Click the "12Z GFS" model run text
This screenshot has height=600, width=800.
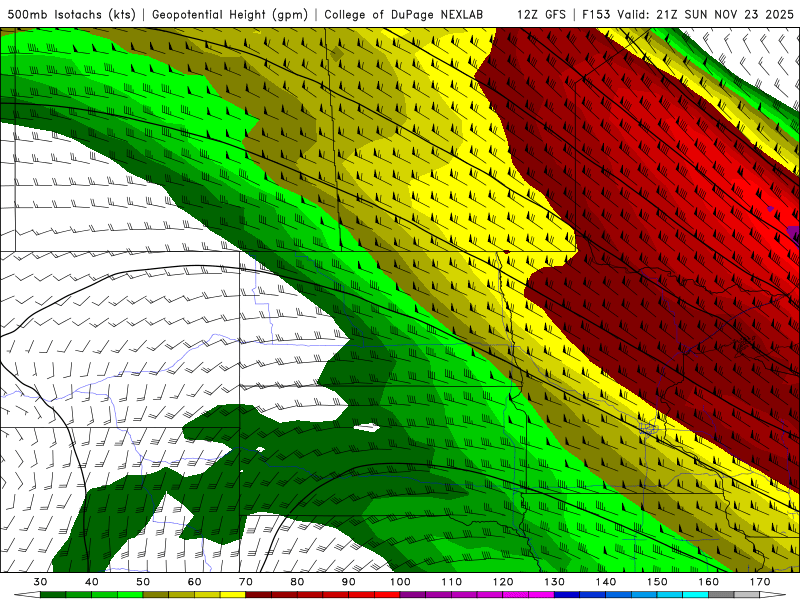click(x=541, y=14)
